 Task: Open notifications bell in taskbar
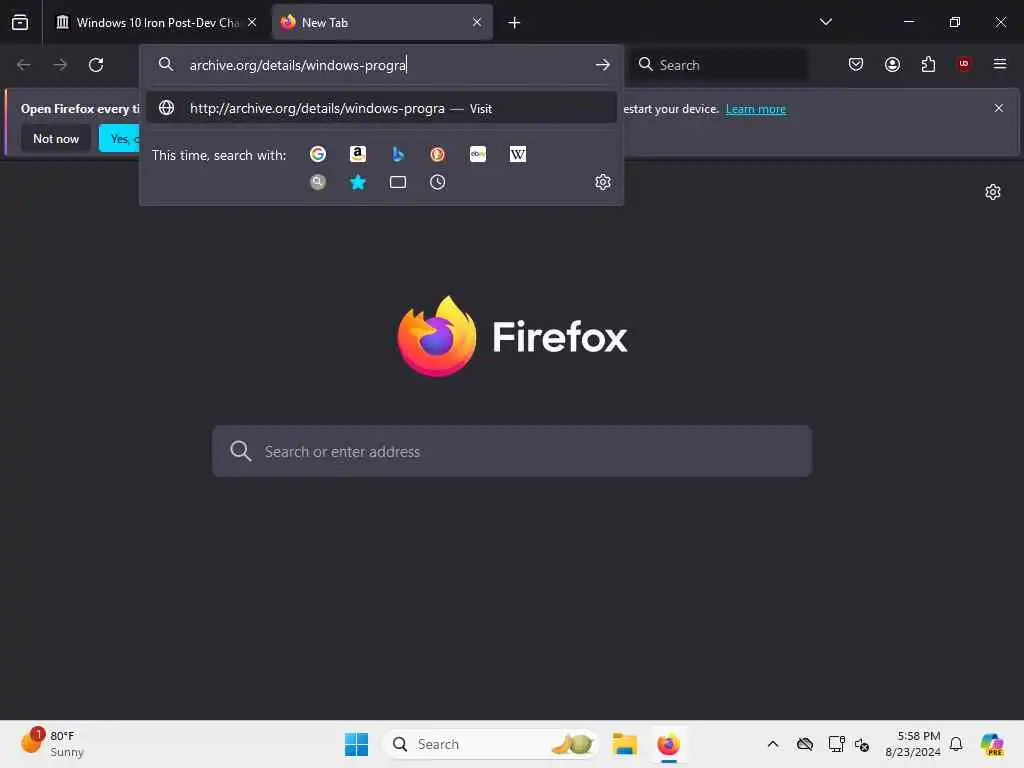(956, 744)
